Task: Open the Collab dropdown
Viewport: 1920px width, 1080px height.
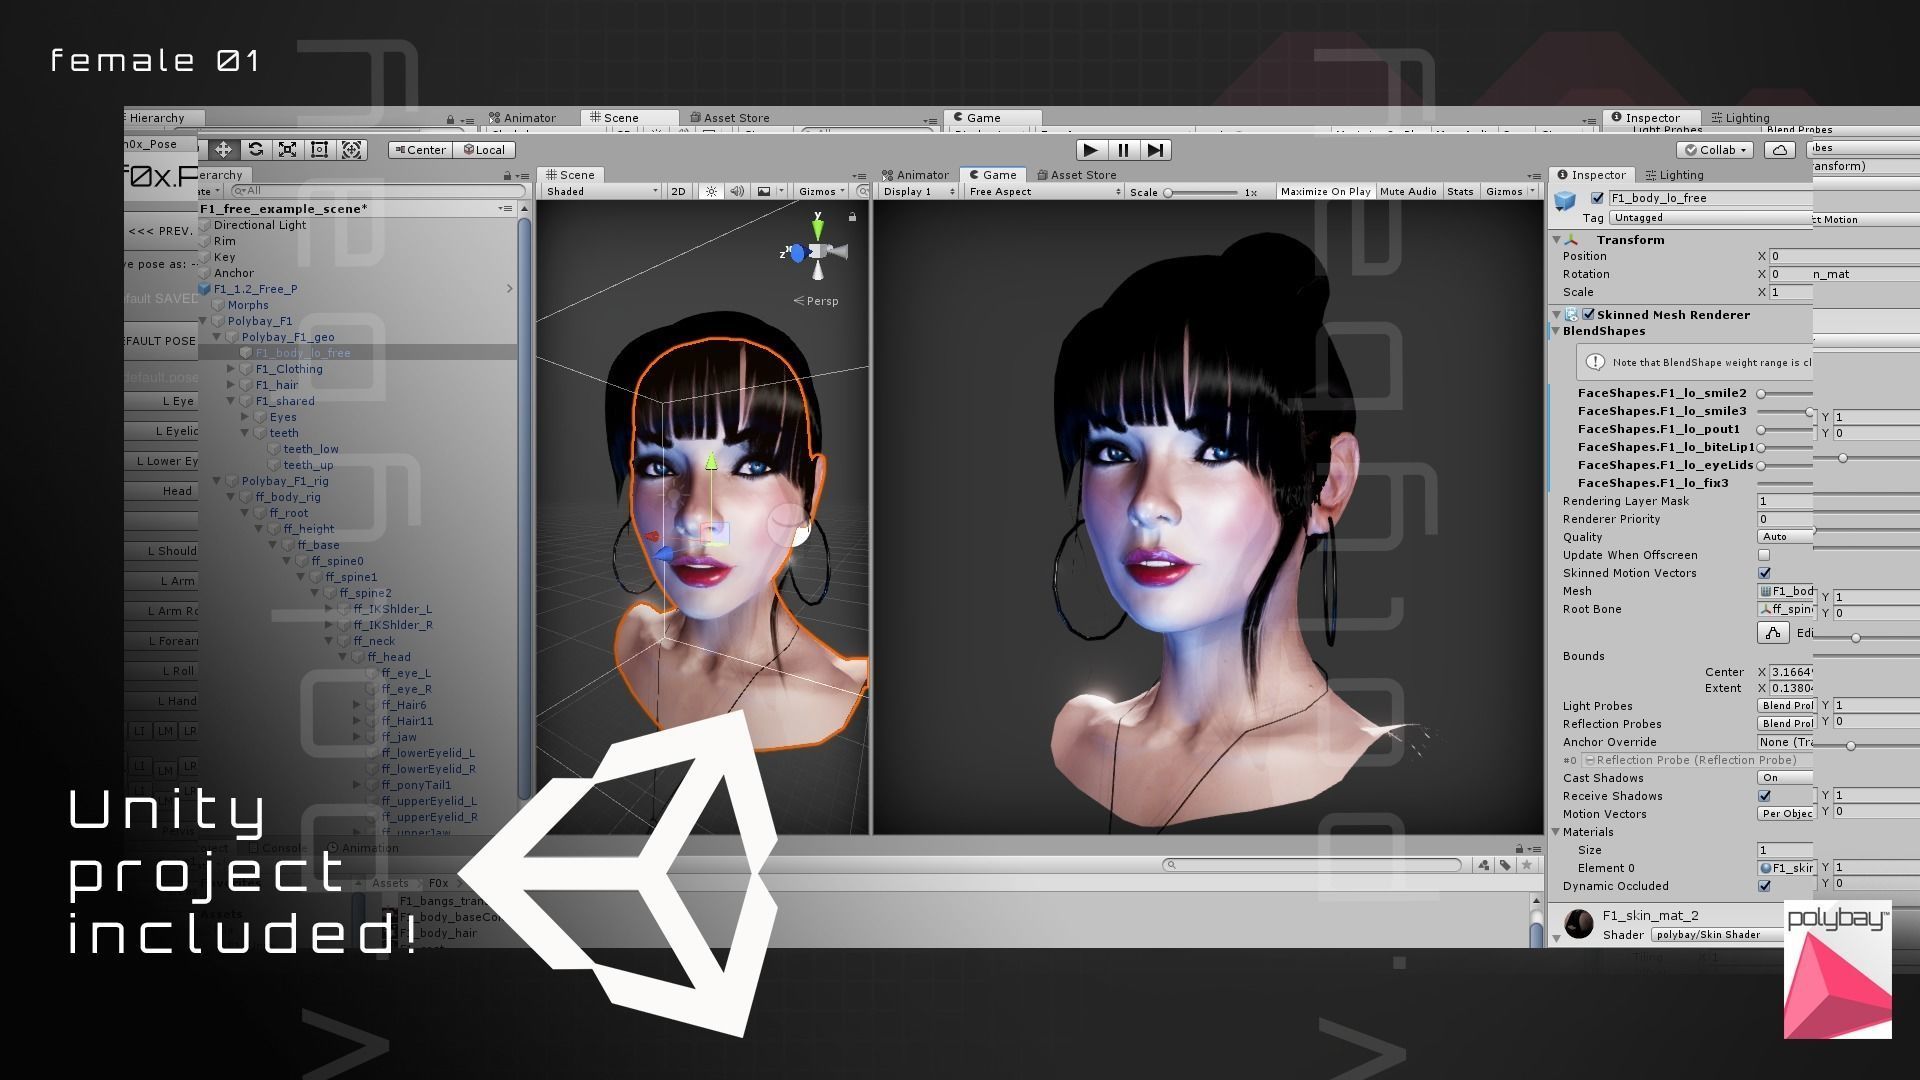Action: coord(1715,150)
